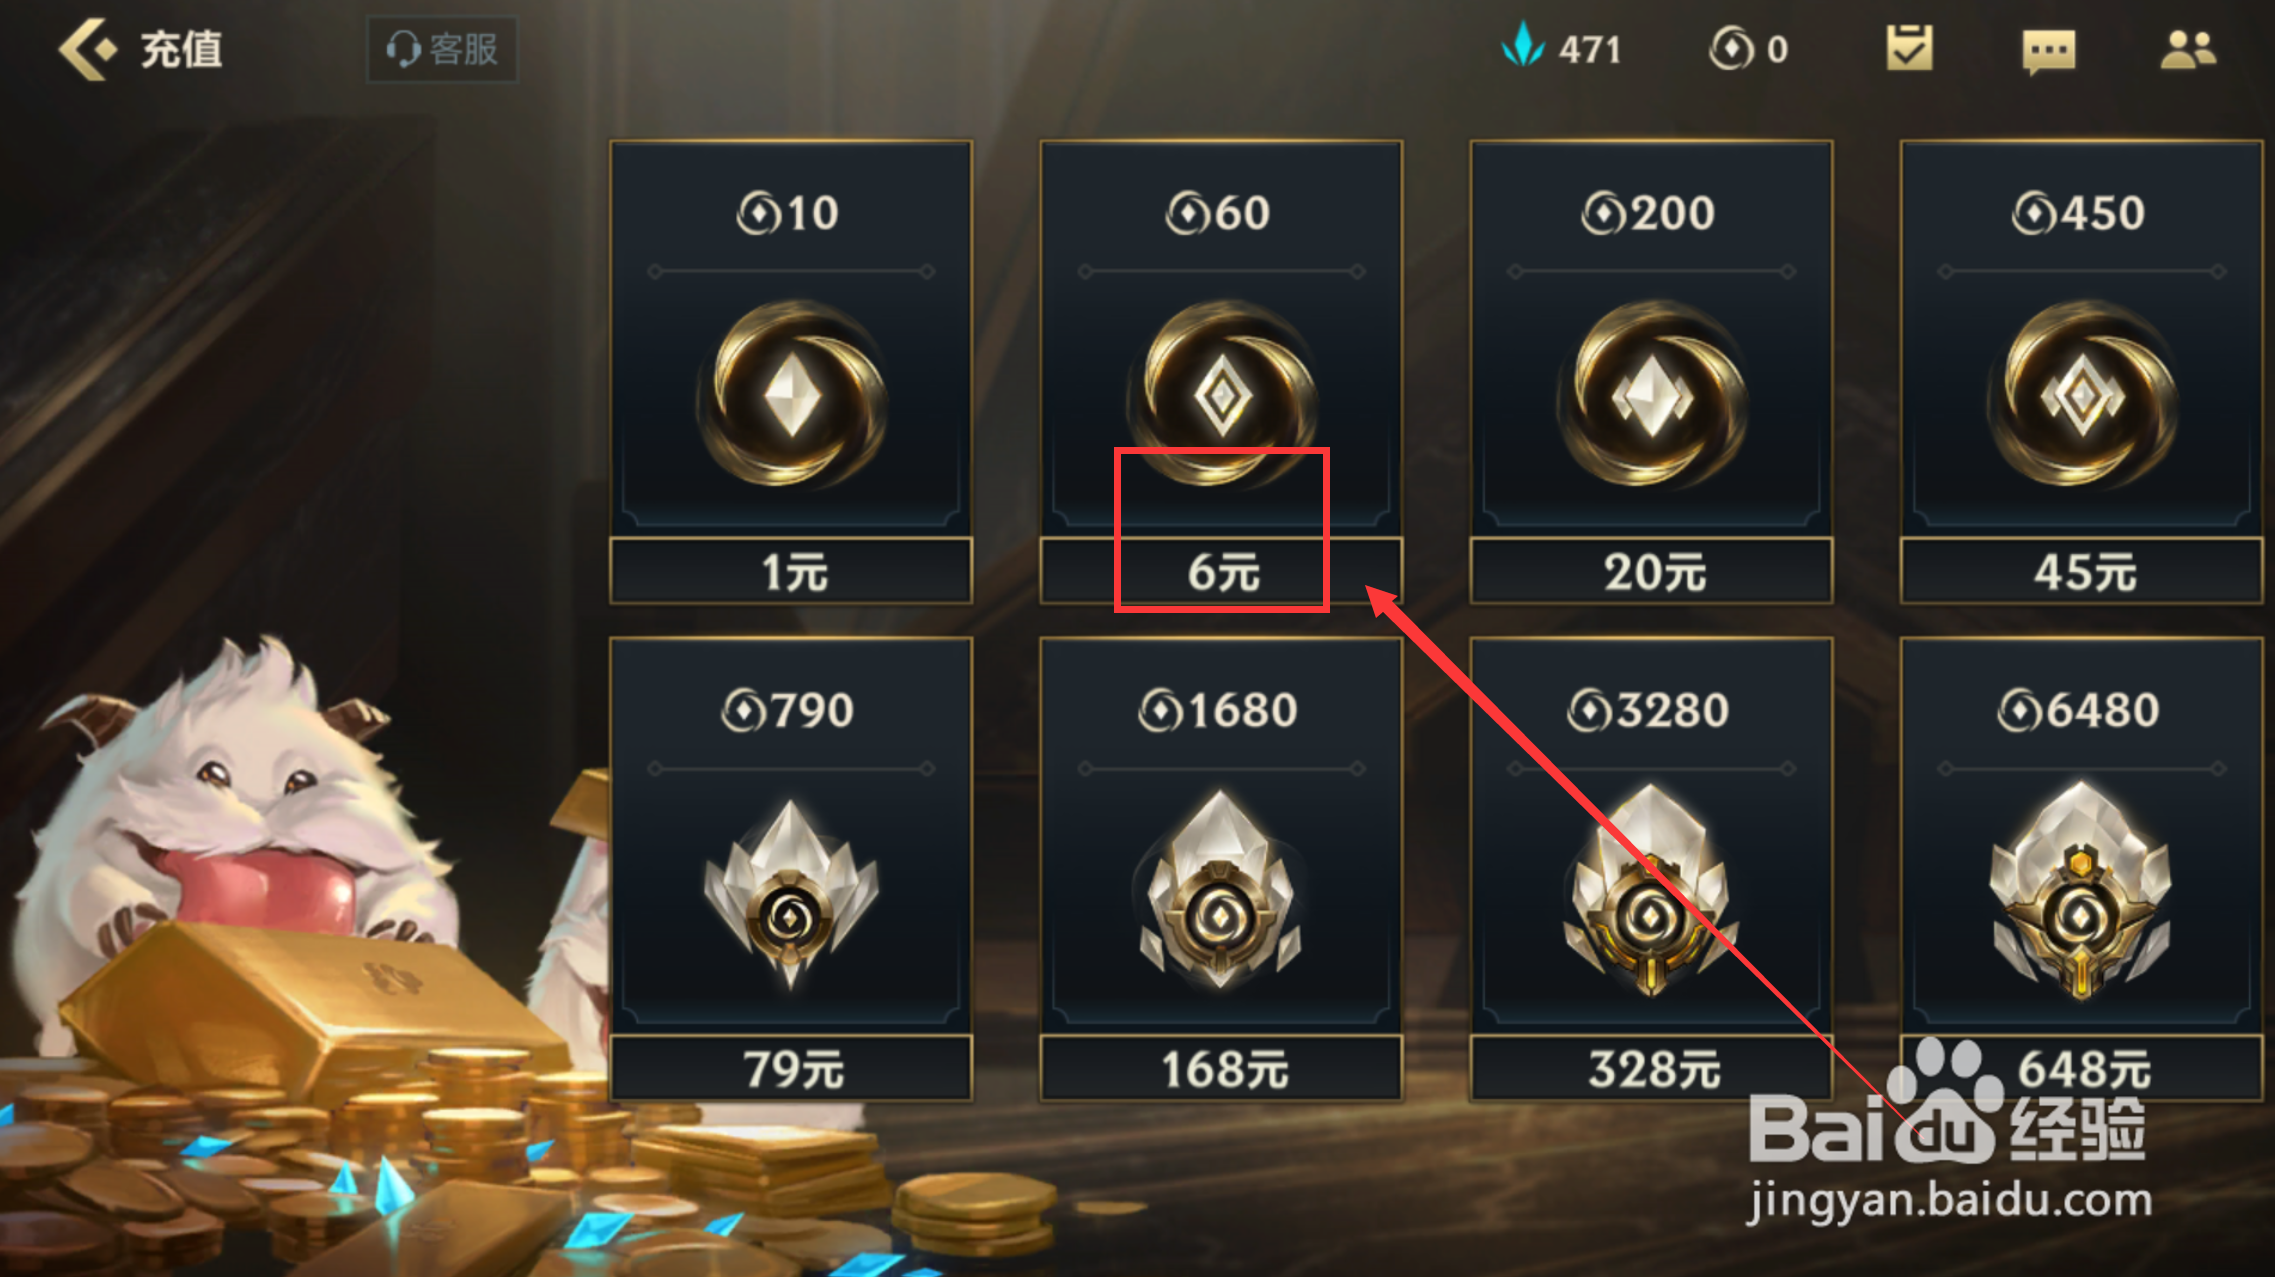Image resolution: width=2275 pixels, height=1277 pixels.
Task: Open the task checklist icon
Action: [1909, 48]
